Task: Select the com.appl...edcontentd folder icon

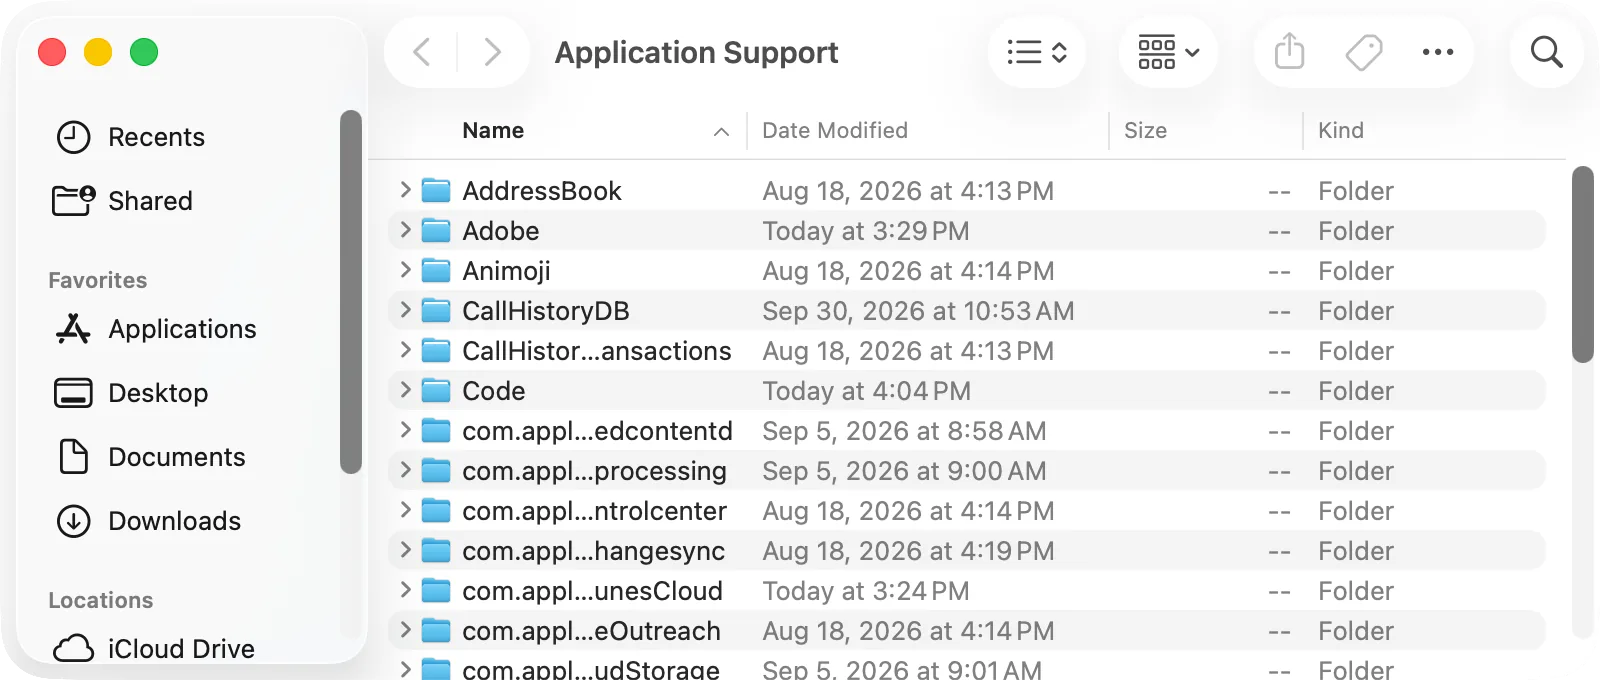Action: click(x=436, y=430)
